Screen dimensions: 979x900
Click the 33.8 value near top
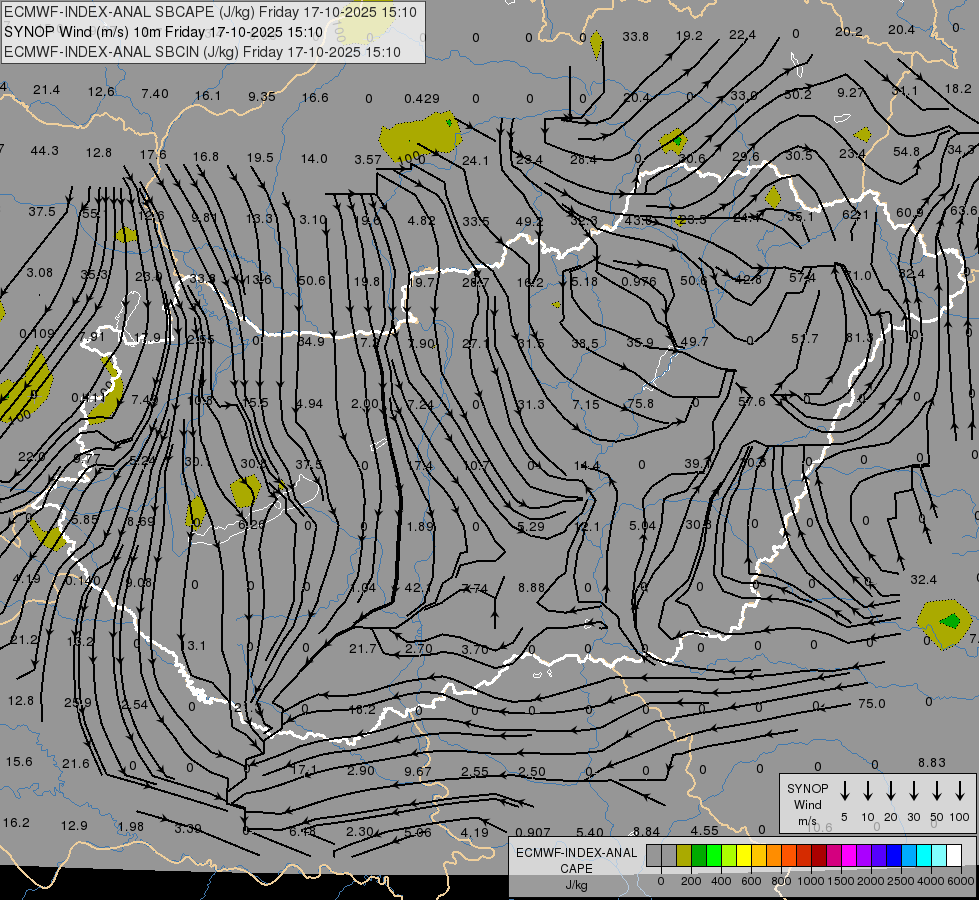click(x=635, y=36)
